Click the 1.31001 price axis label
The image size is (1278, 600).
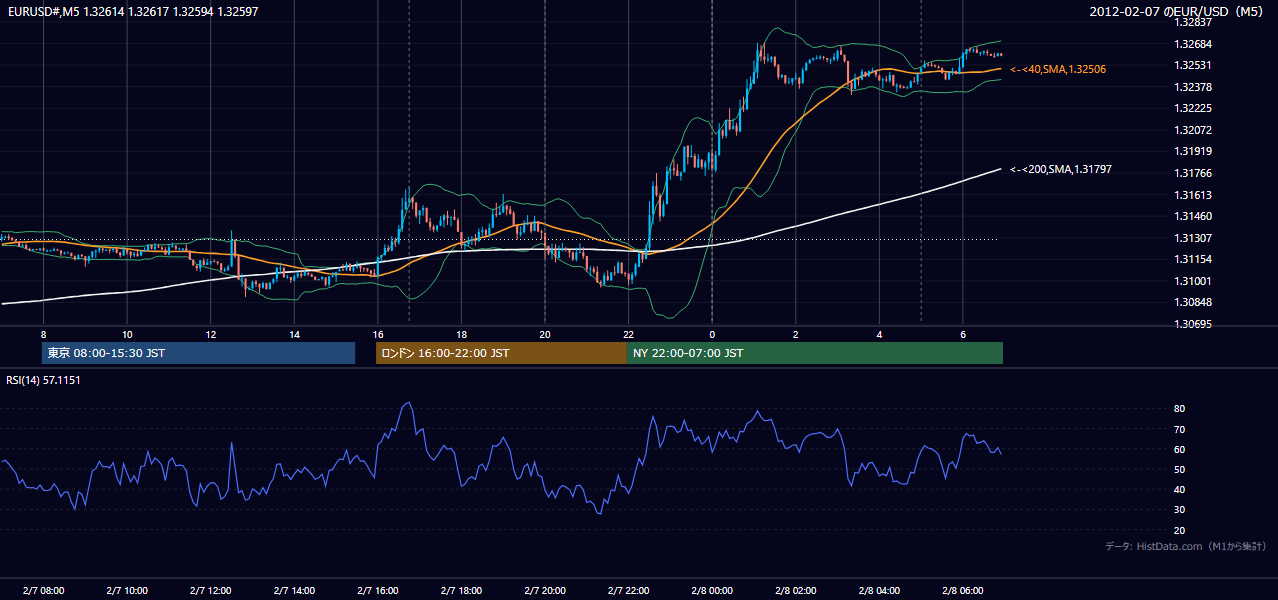1195,282
